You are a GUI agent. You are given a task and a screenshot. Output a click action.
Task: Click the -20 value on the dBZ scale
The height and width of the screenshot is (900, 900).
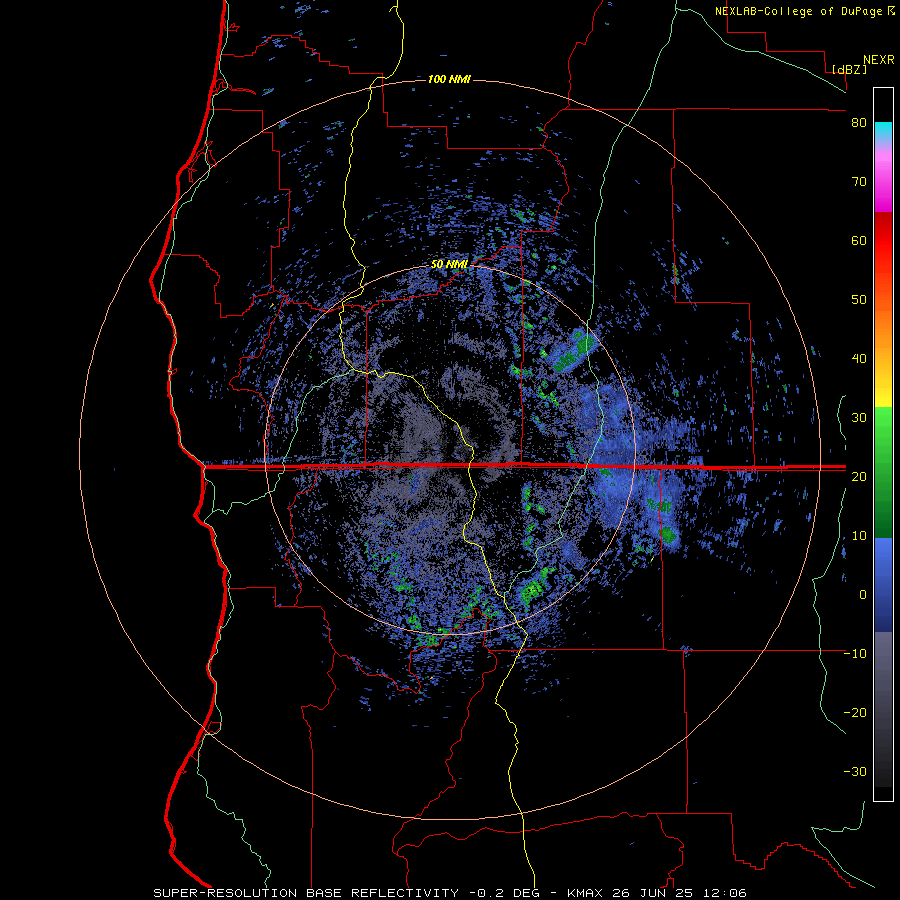855,712
